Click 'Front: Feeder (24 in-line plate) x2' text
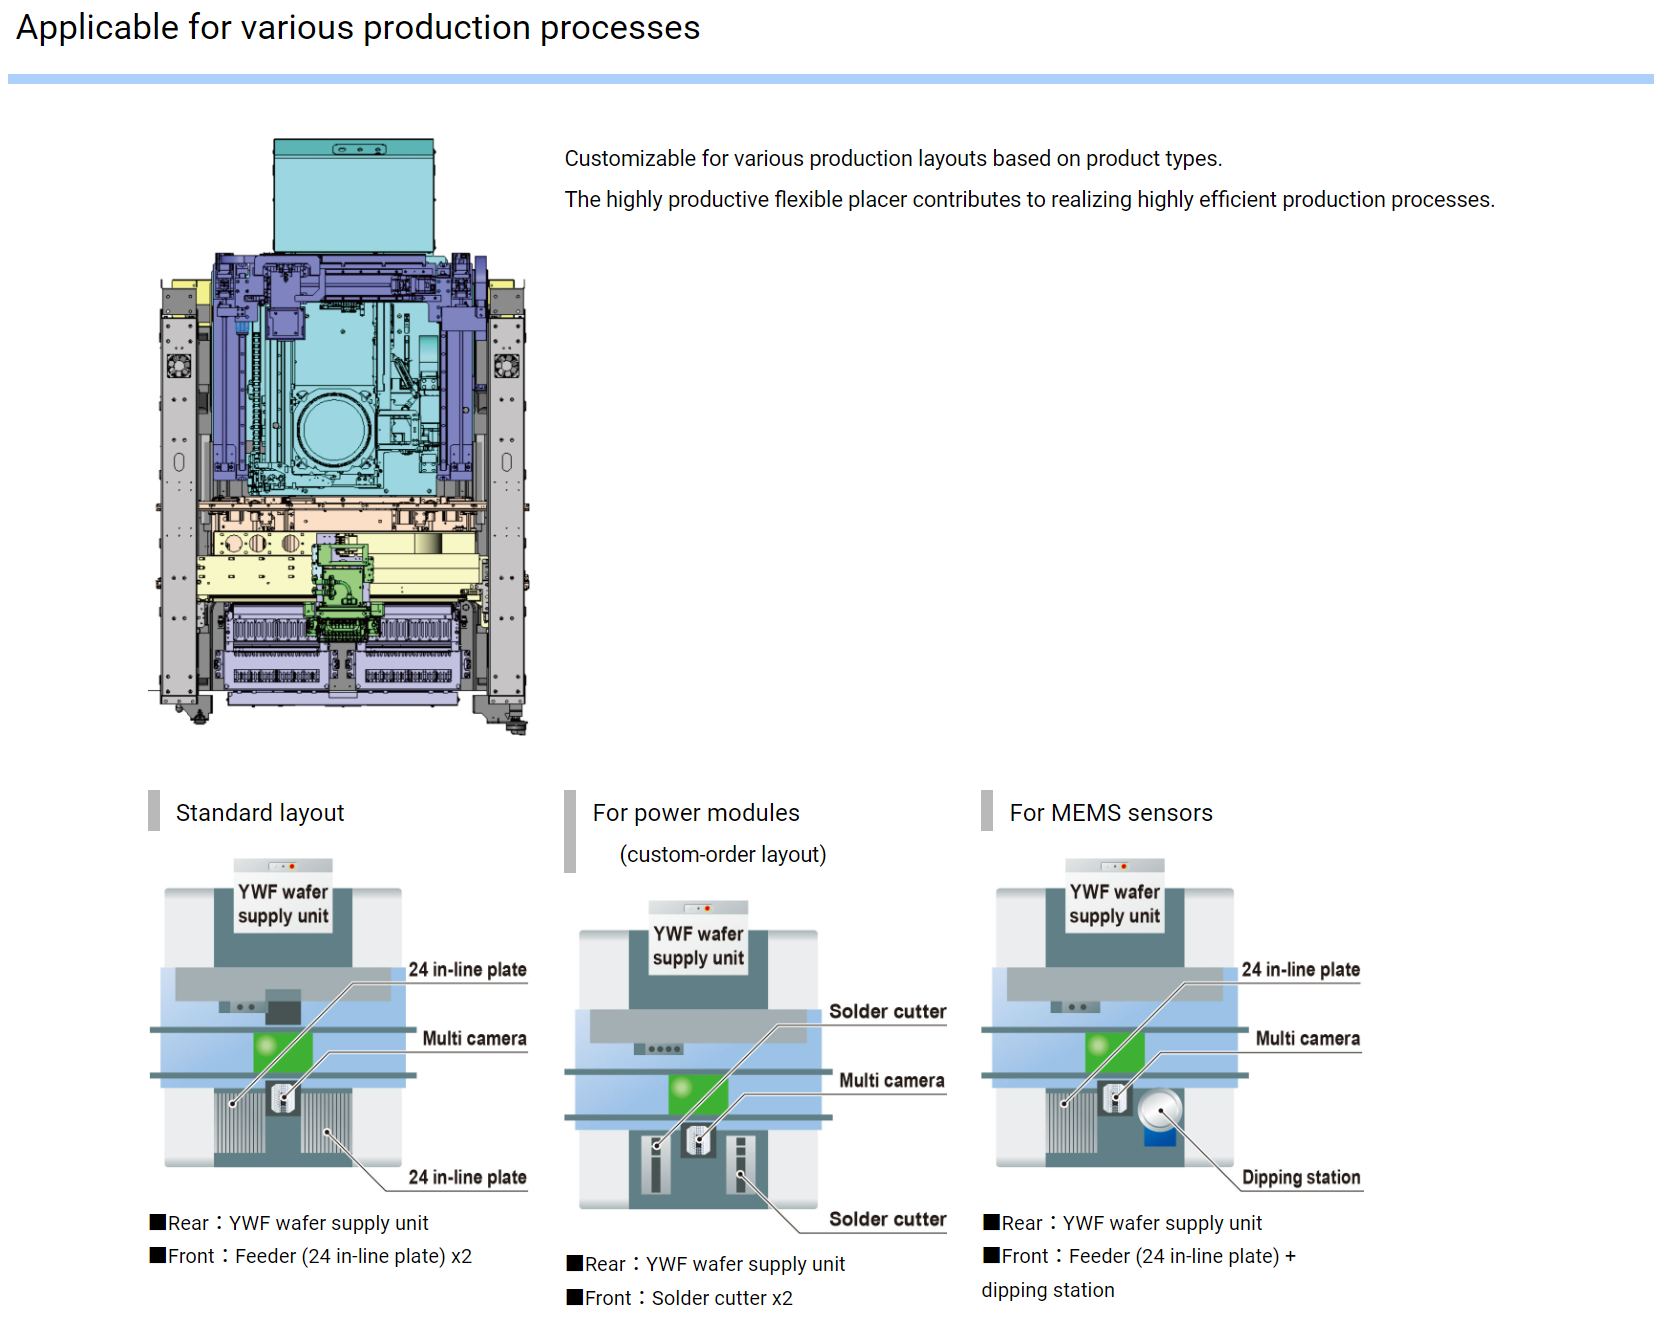The width and height of the screenshot is (1663, 1317). [x=311, y=1256]
